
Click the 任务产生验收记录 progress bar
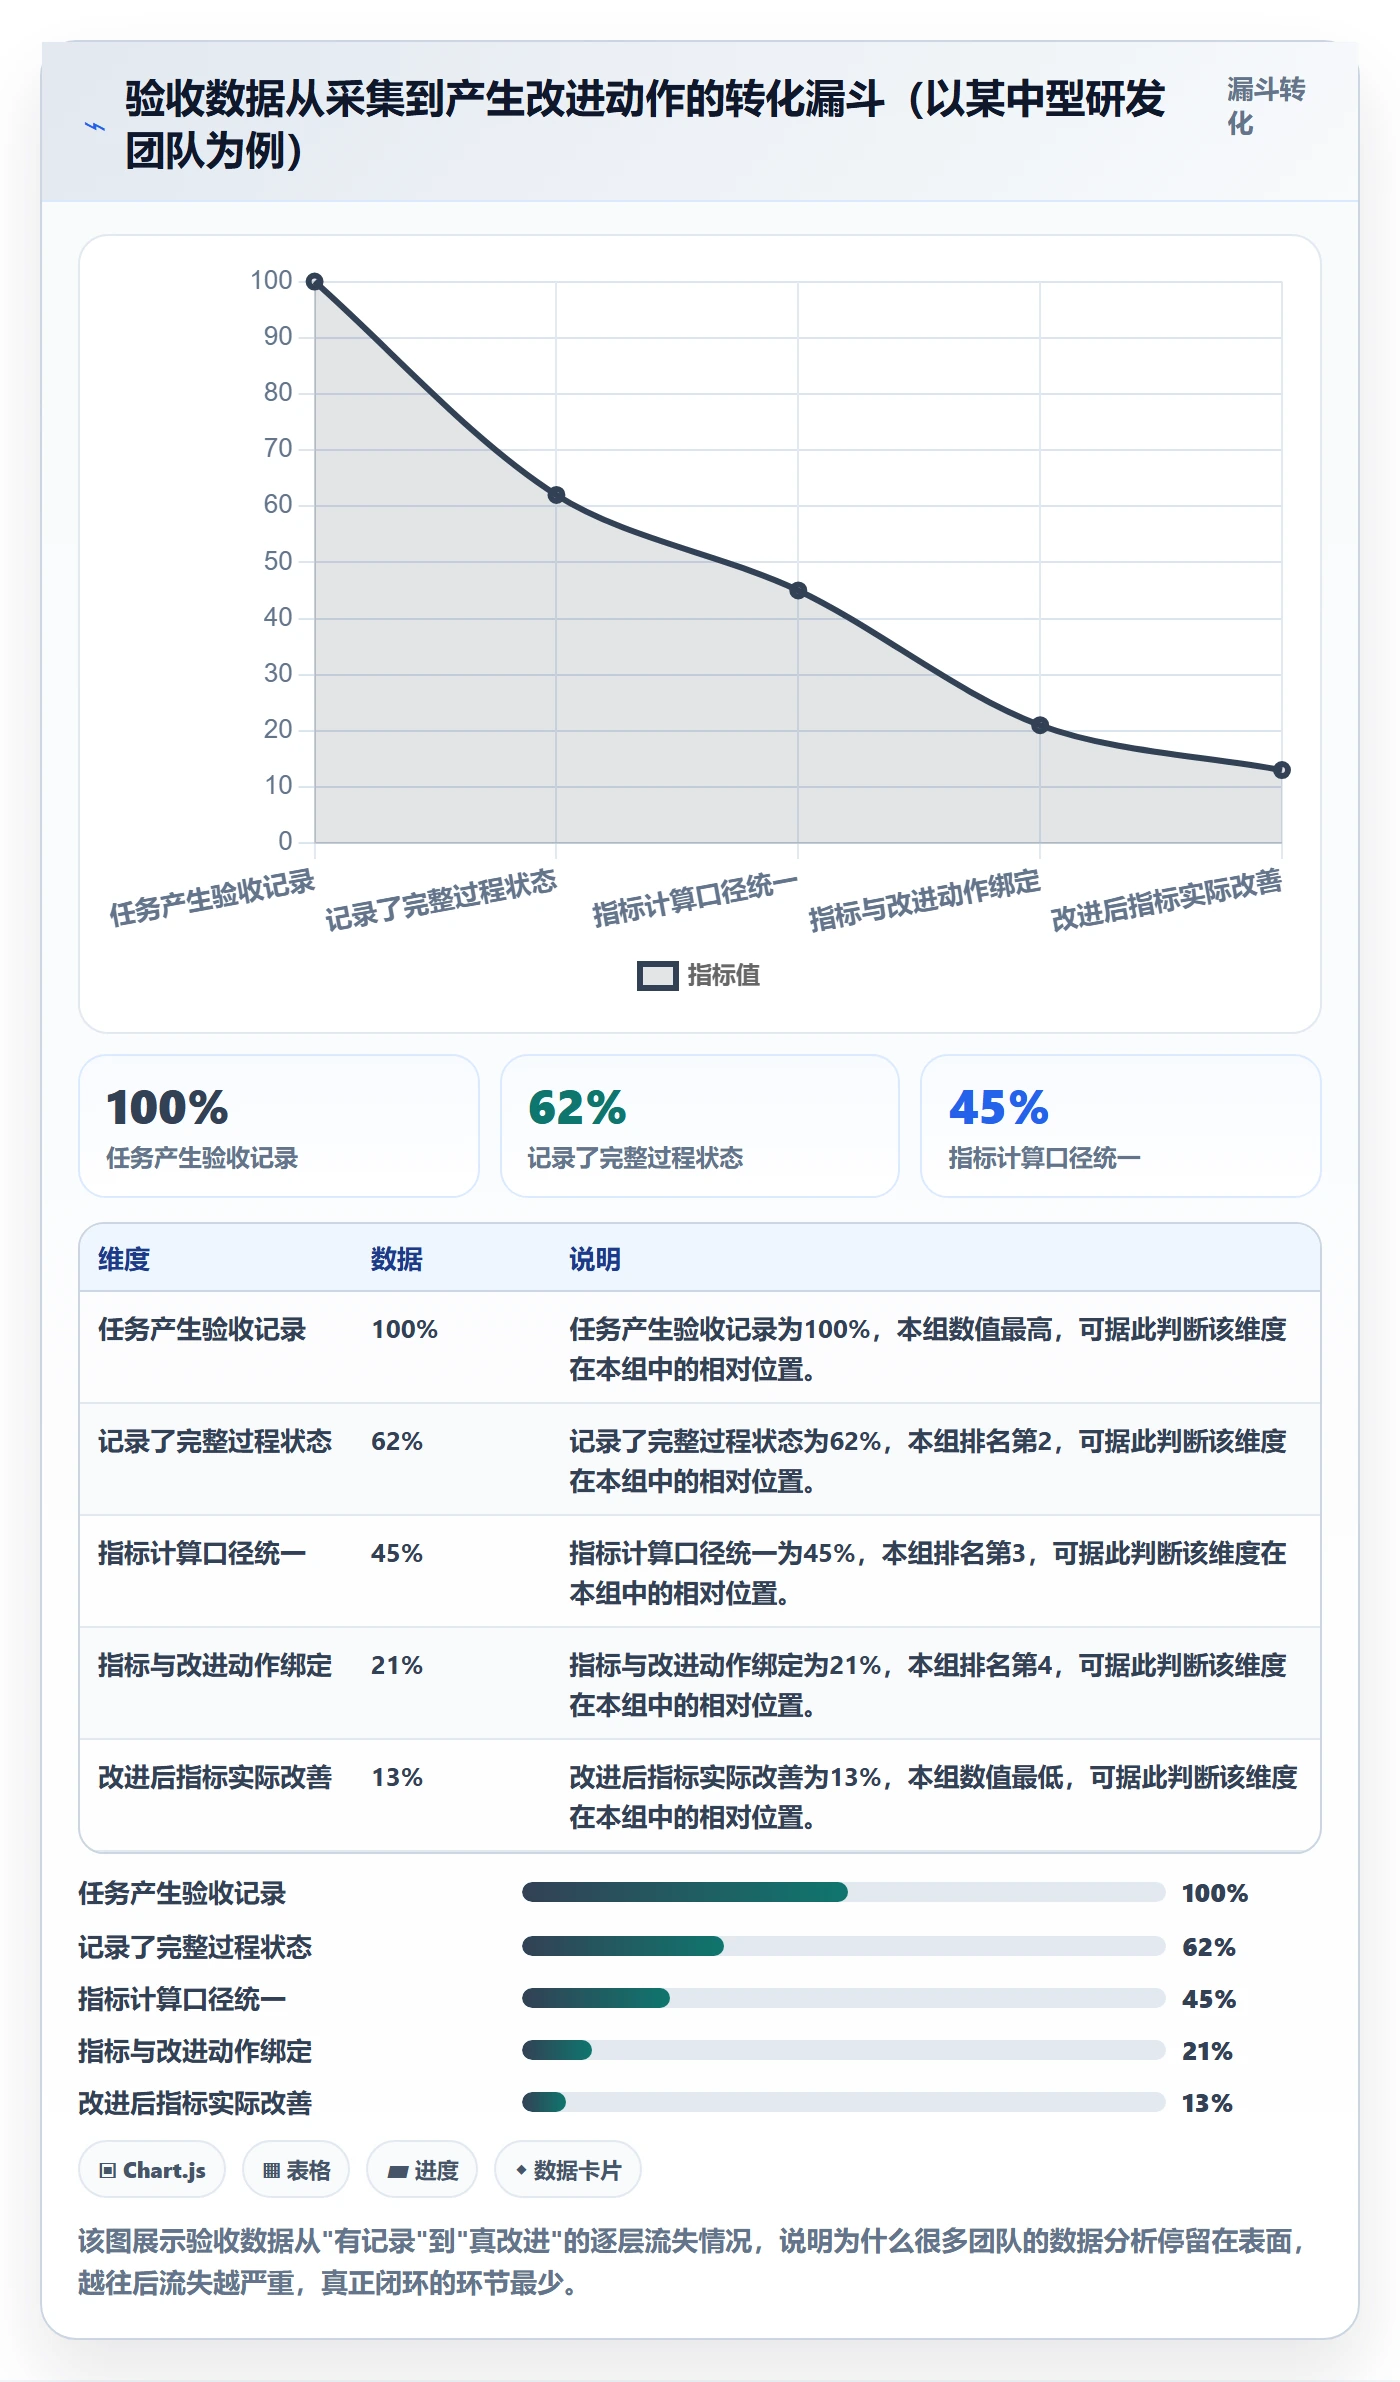843,1892
